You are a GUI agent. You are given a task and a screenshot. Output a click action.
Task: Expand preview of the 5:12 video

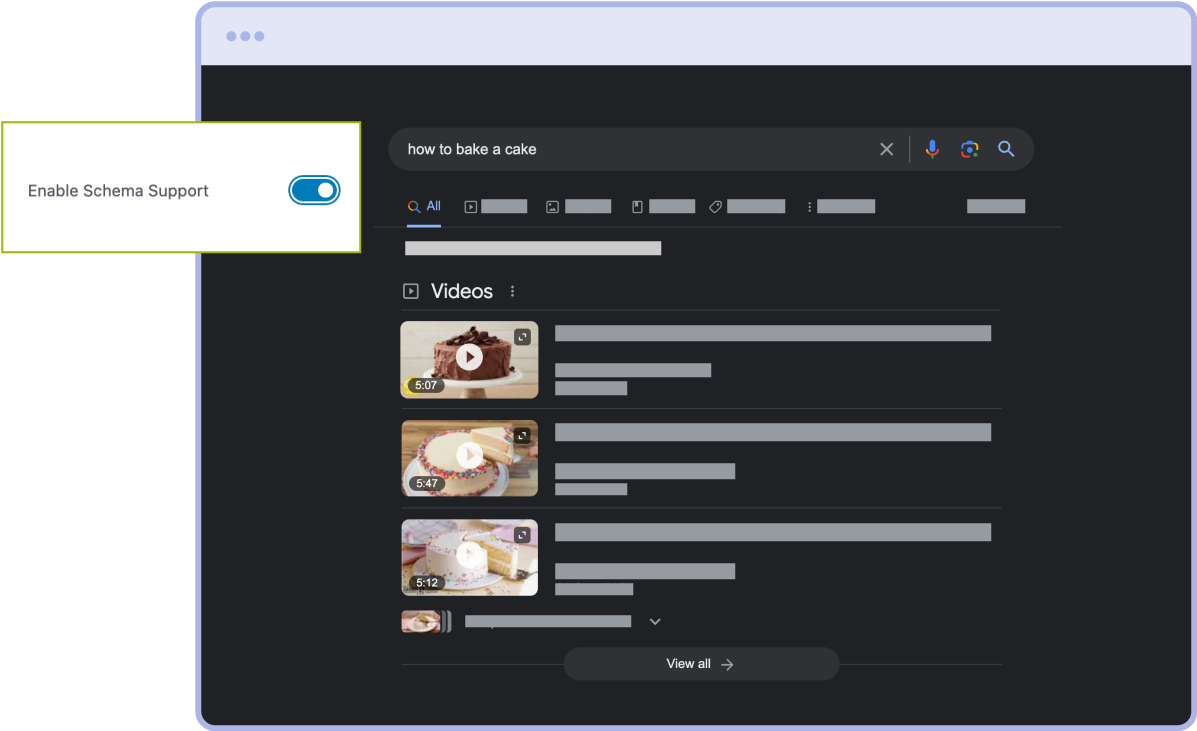click(522, 535)
